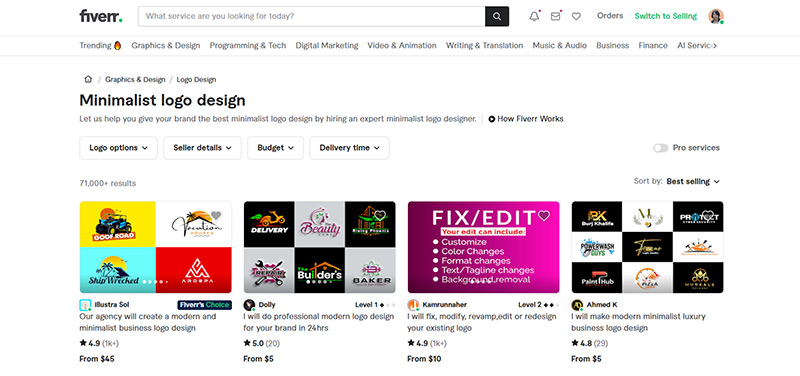
Task: Open the Finance category
Action: coord(653,45)
